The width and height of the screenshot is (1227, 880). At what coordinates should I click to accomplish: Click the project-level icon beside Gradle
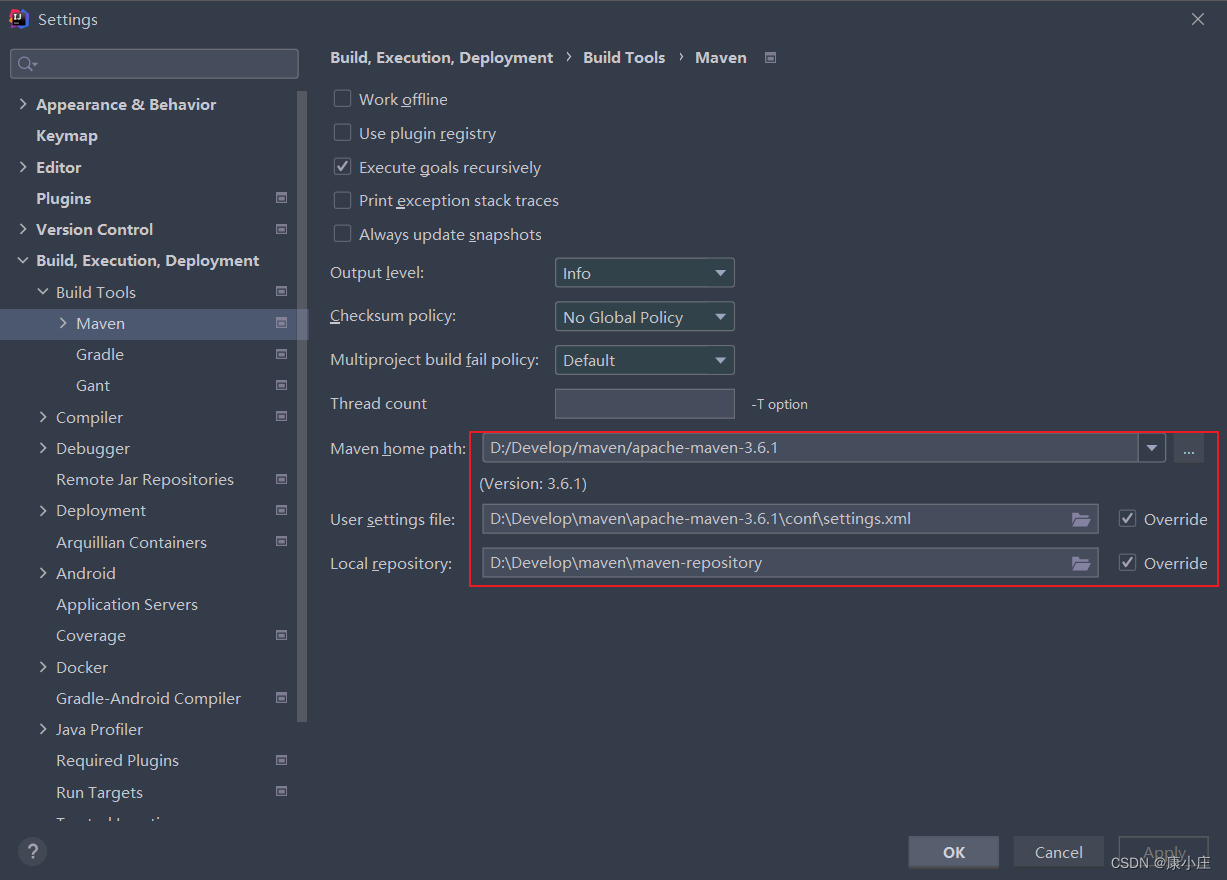coord(281,354)
